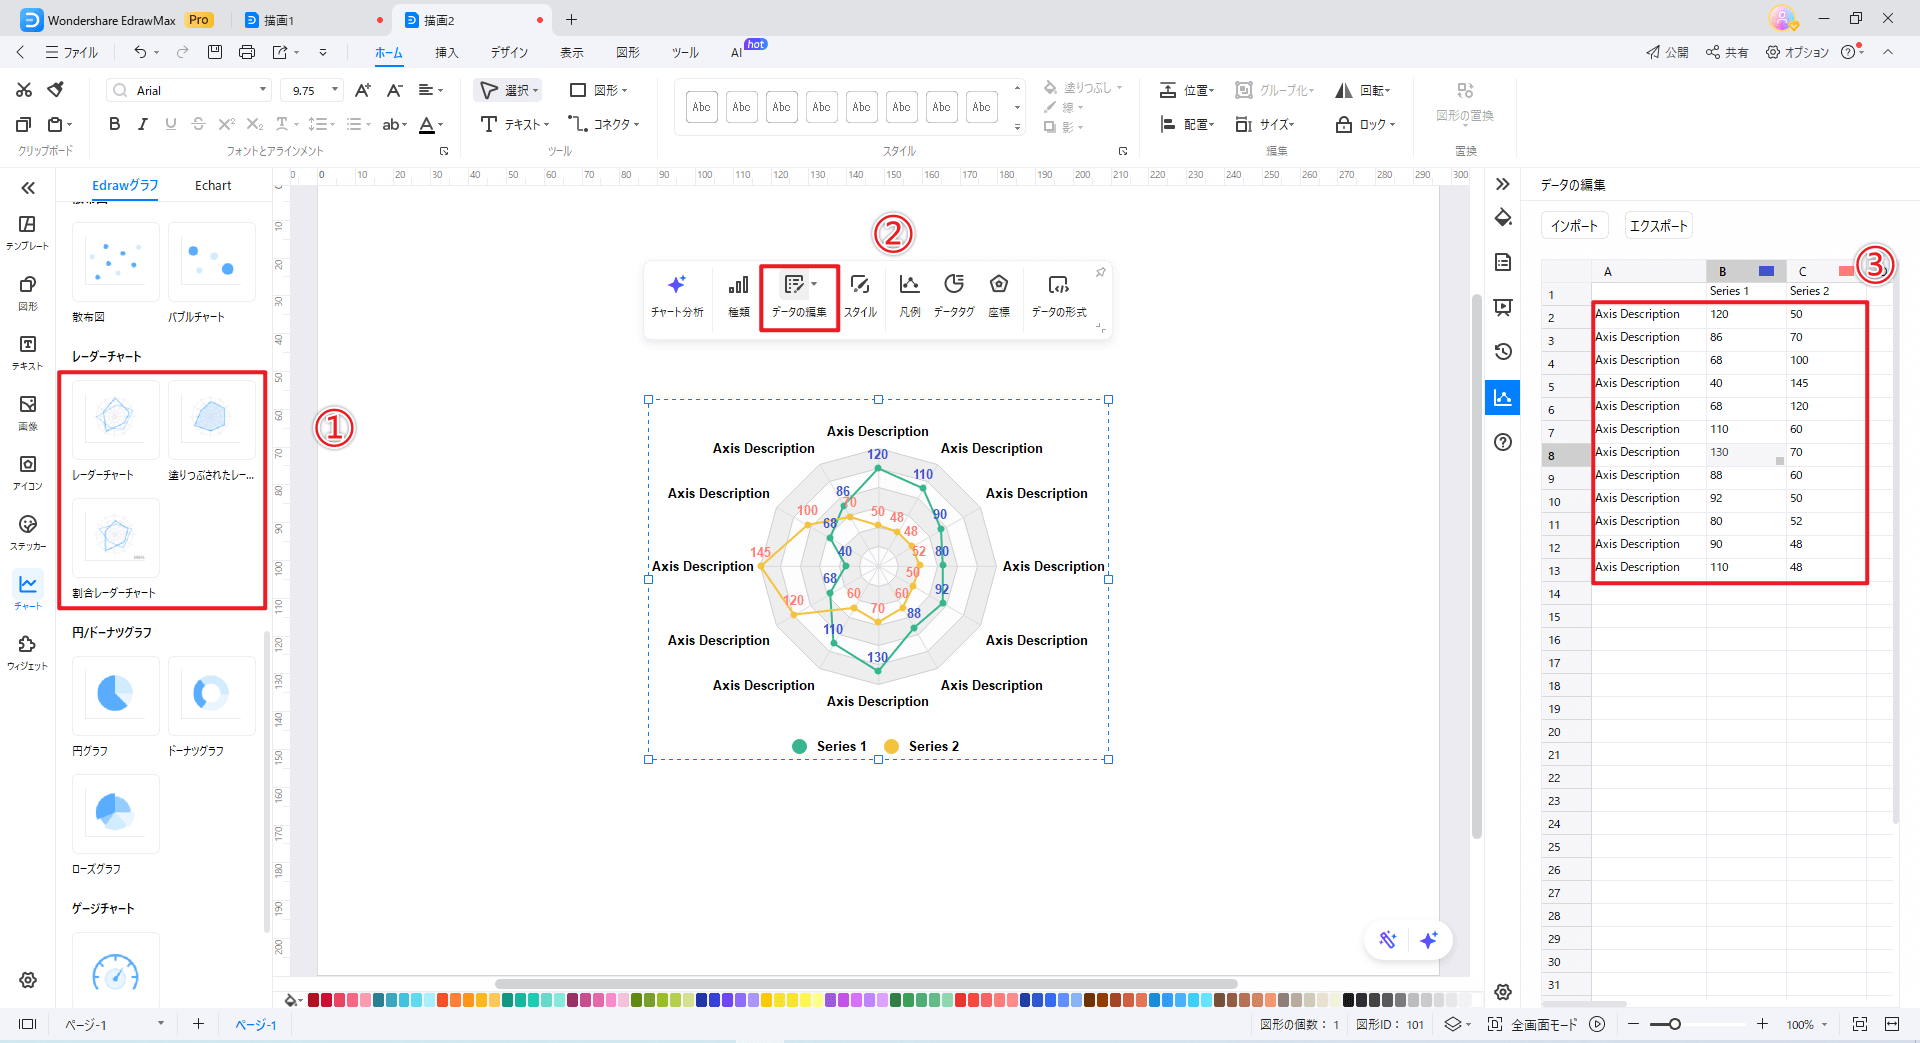Open the fill/theme panel icon on right
Viewport: 1920px width, 1043px height.
[x=1503, y=218]
